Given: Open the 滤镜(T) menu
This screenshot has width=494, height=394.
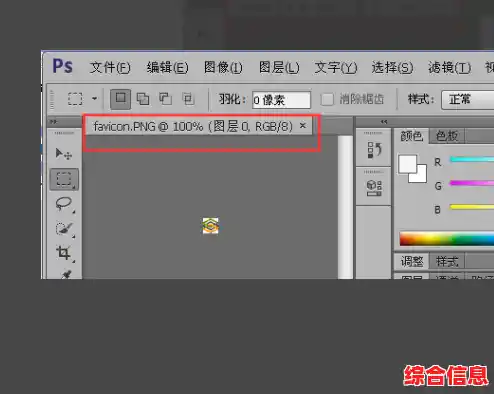Looking at the screenshot, I should coord(449,68).
